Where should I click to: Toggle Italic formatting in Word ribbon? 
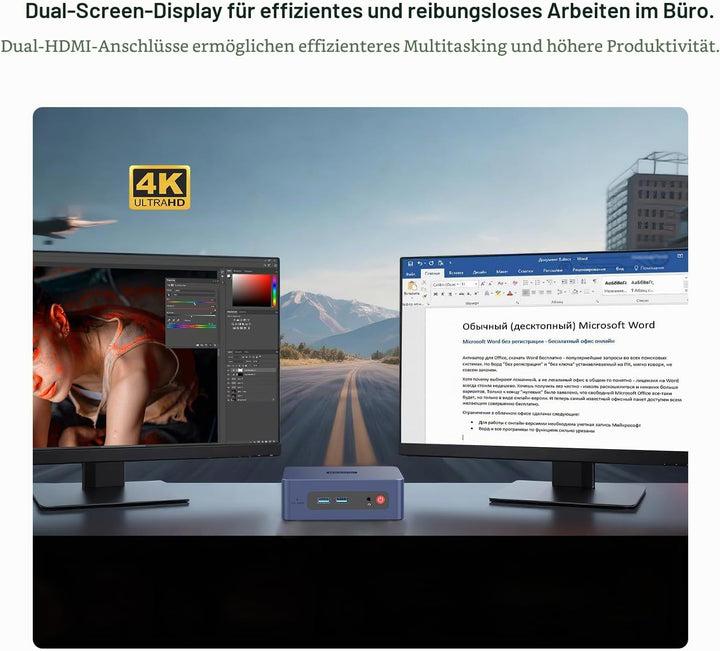coord(442,294)
